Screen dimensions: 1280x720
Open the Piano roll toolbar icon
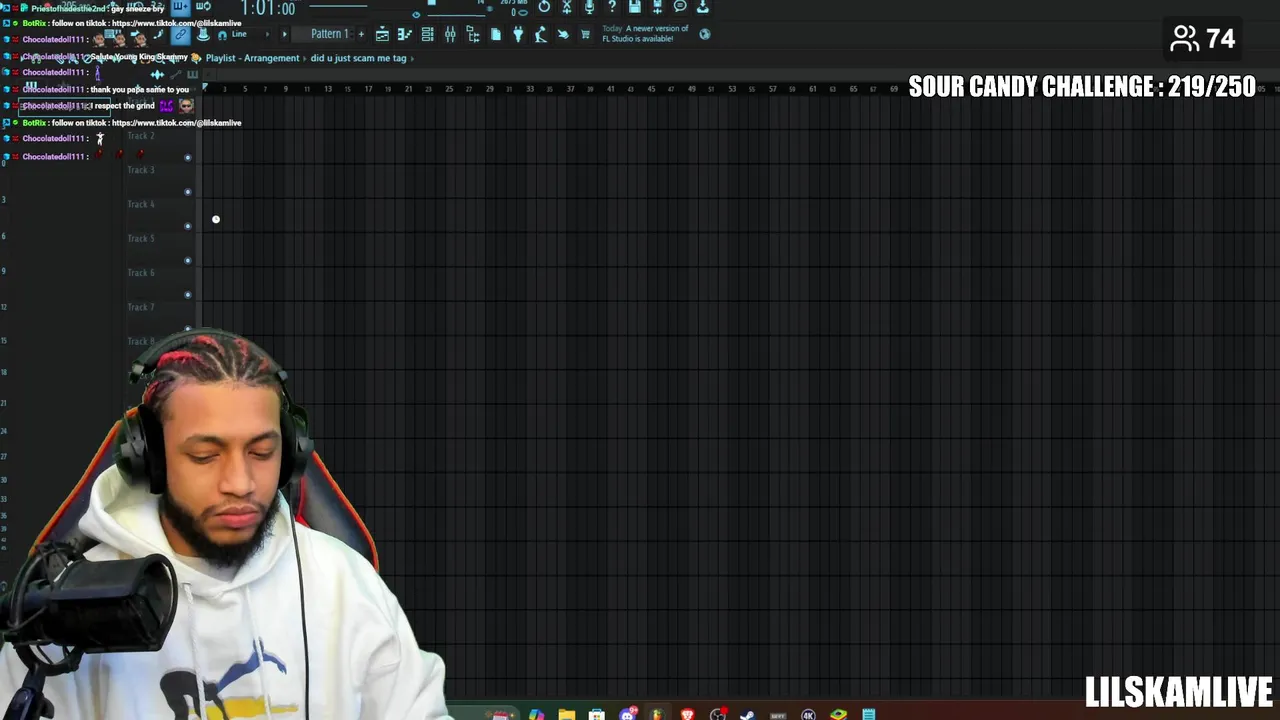(405, 34)
